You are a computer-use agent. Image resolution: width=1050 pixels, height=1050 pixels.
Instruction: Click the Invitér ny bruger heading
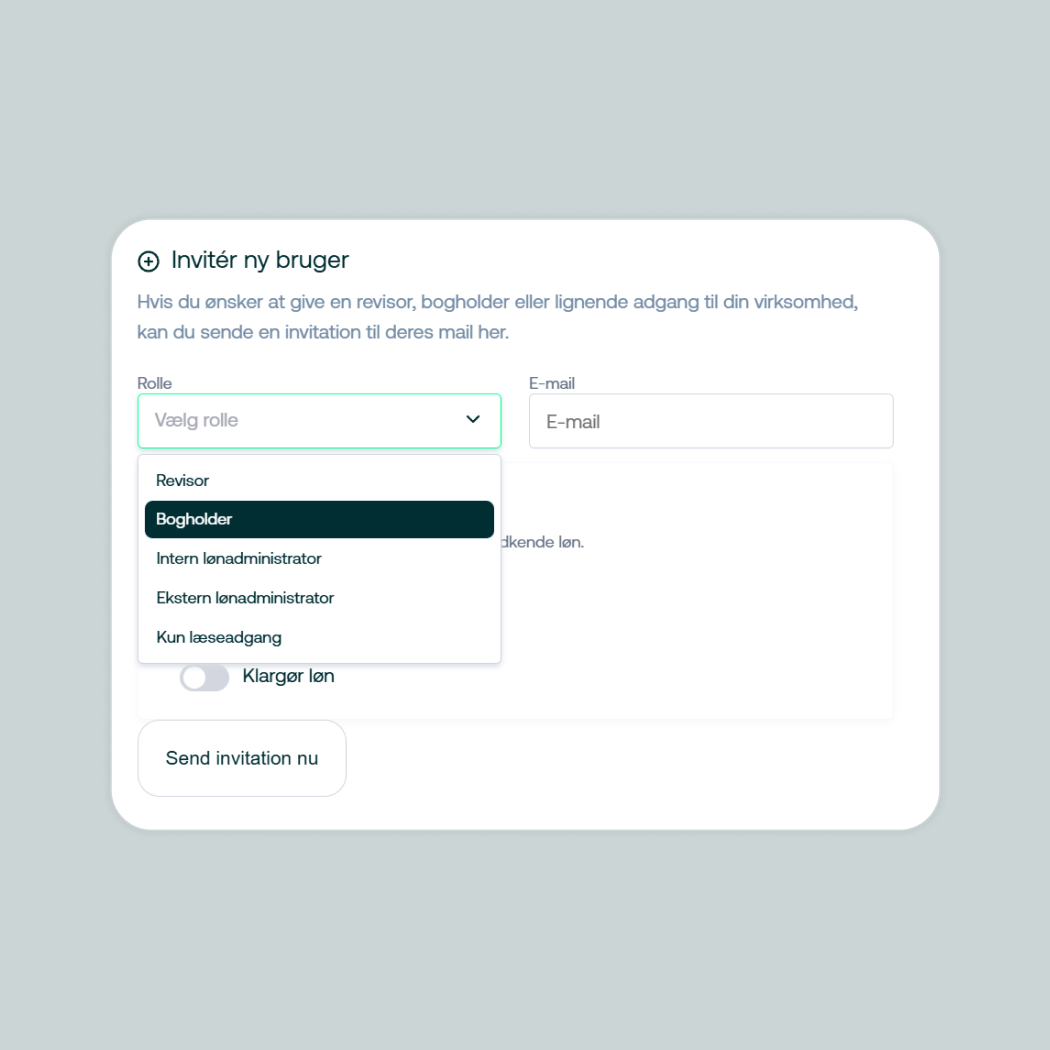pos(260,260)
